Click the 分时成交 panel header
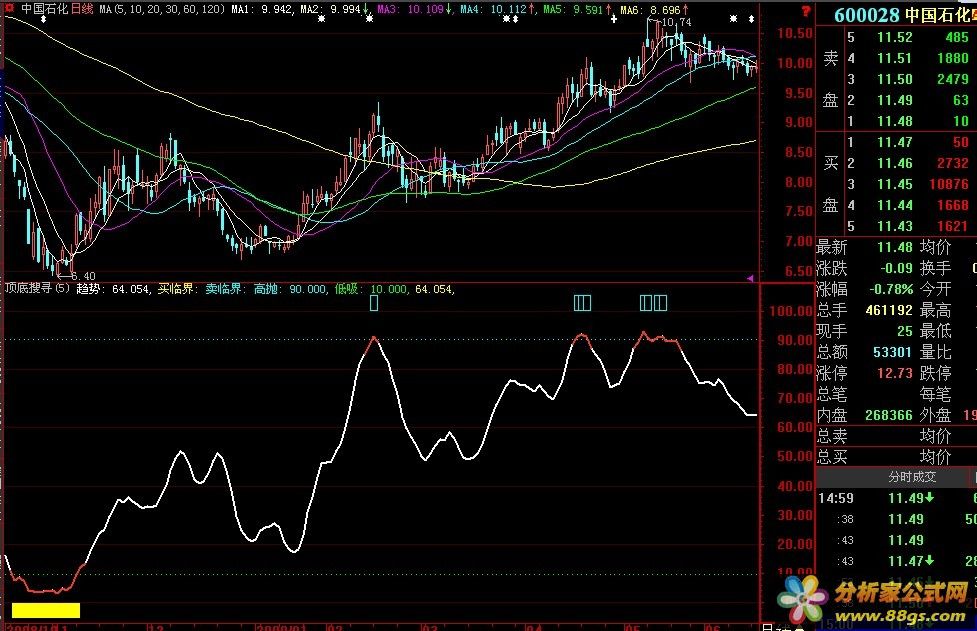The width and height of the screenshot is (977, 631). point(912,477)
